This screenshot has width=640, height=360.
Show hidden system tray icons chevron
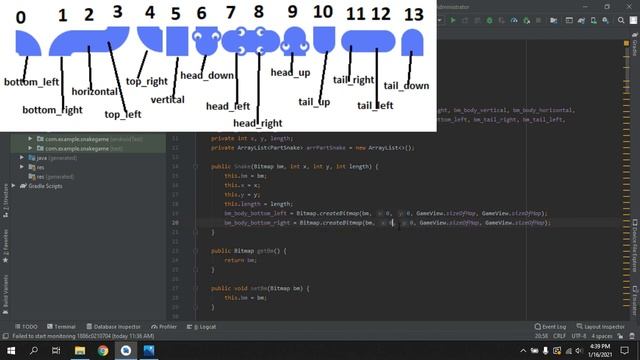tap(523, 351)
